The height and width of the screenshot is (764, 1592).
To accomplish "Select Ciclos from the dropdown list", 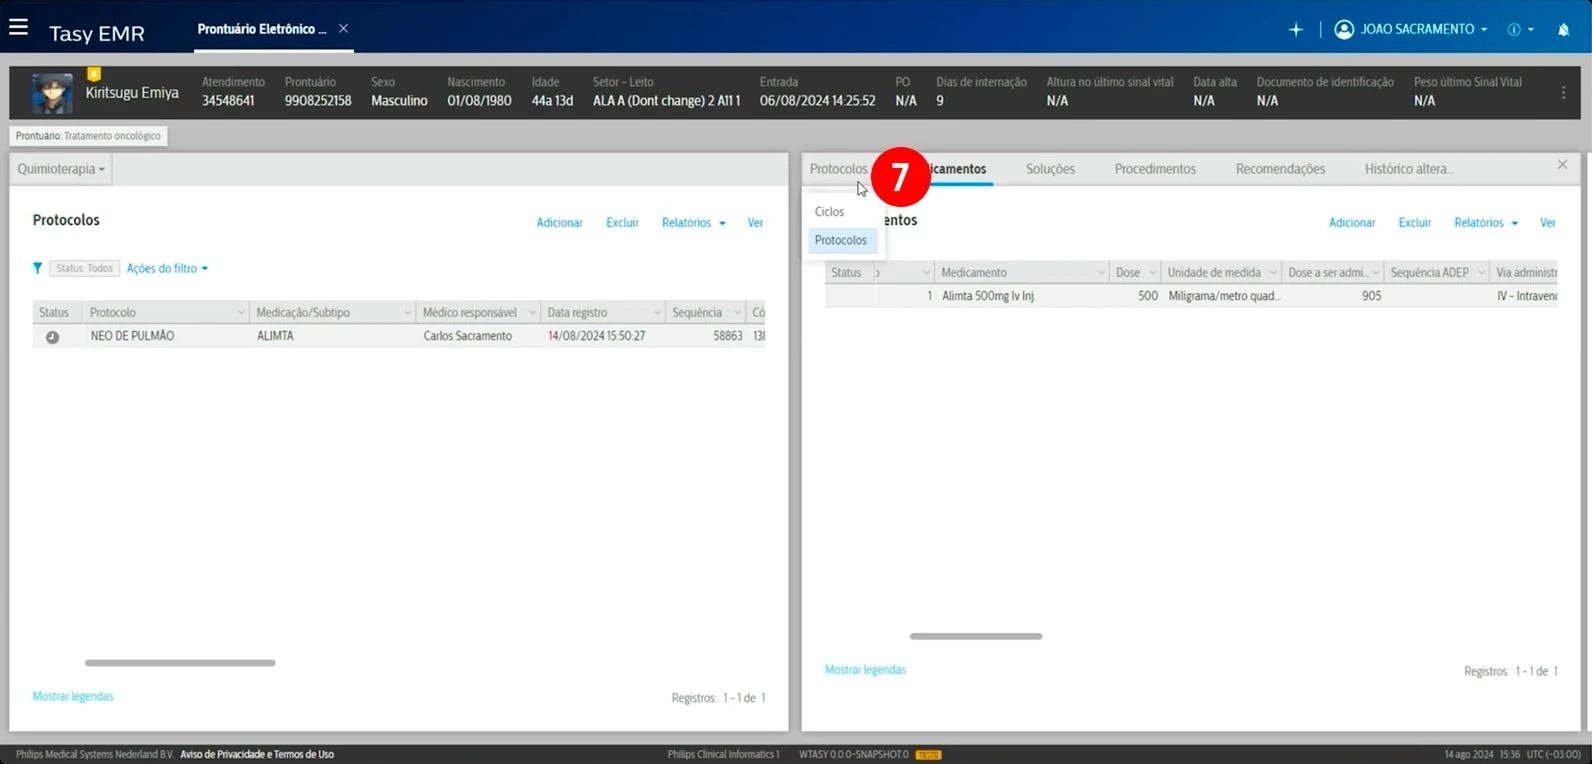I will coord(829,212).
